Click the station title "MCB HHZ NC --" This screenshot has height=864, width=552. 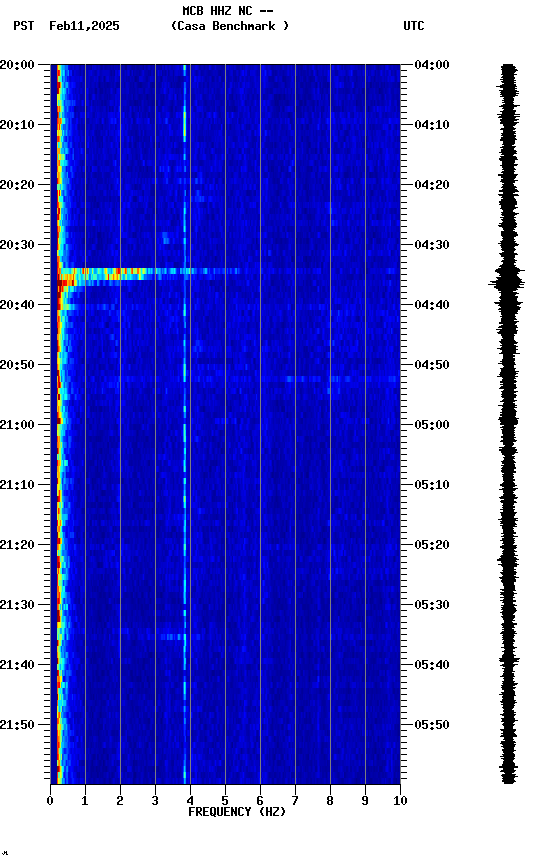coord(228,11)
